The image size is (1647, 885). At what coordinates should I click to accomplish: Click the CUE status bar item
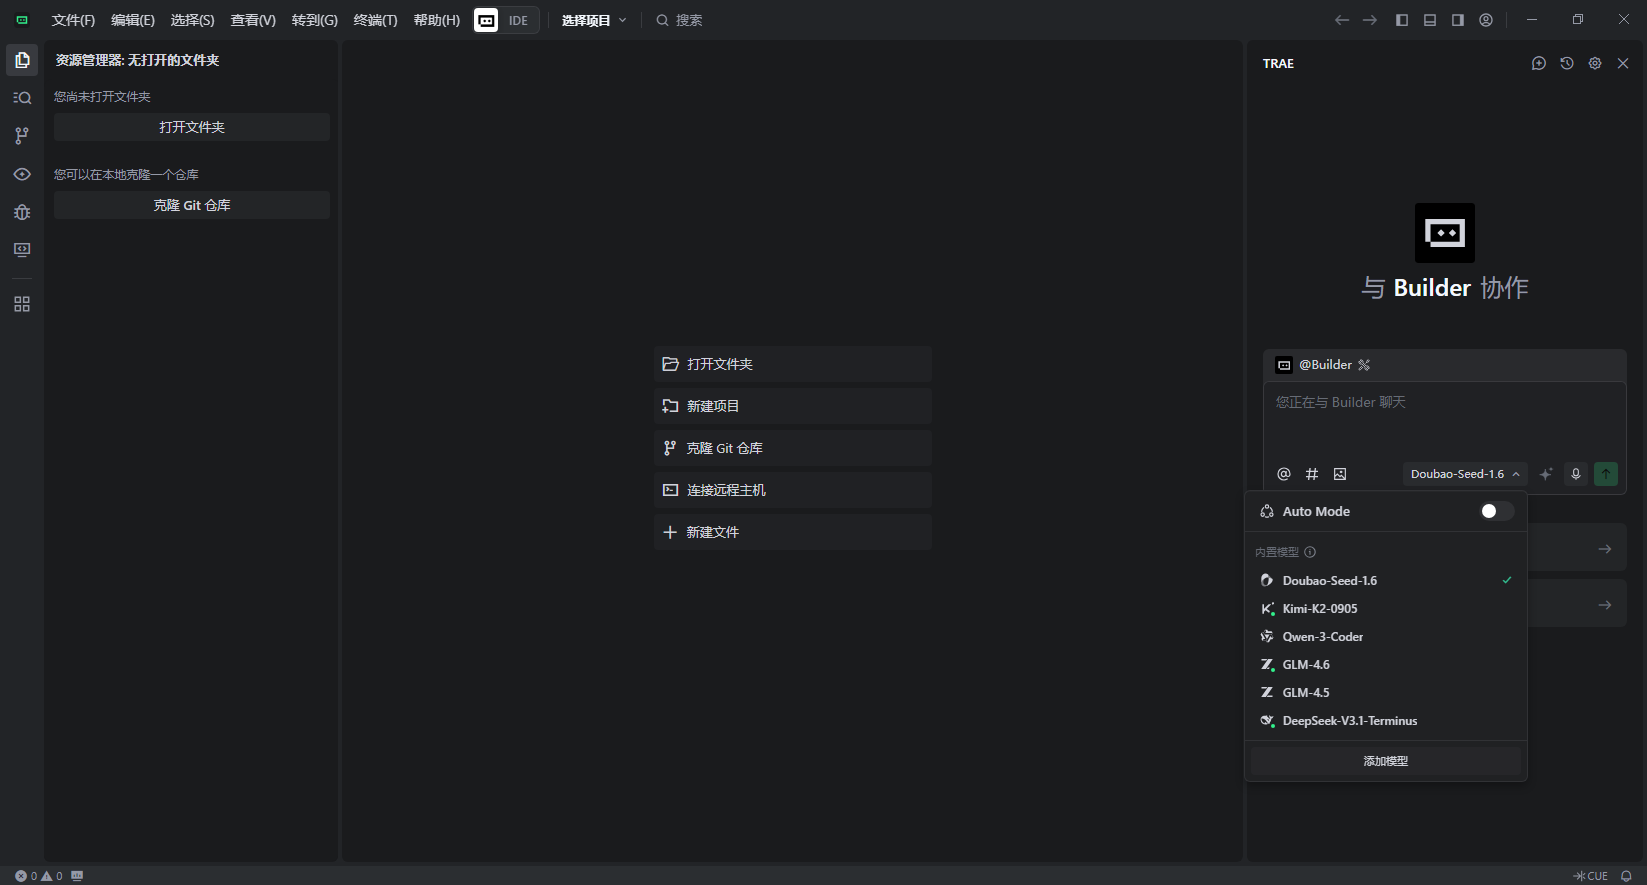[x=1590, y=876]
